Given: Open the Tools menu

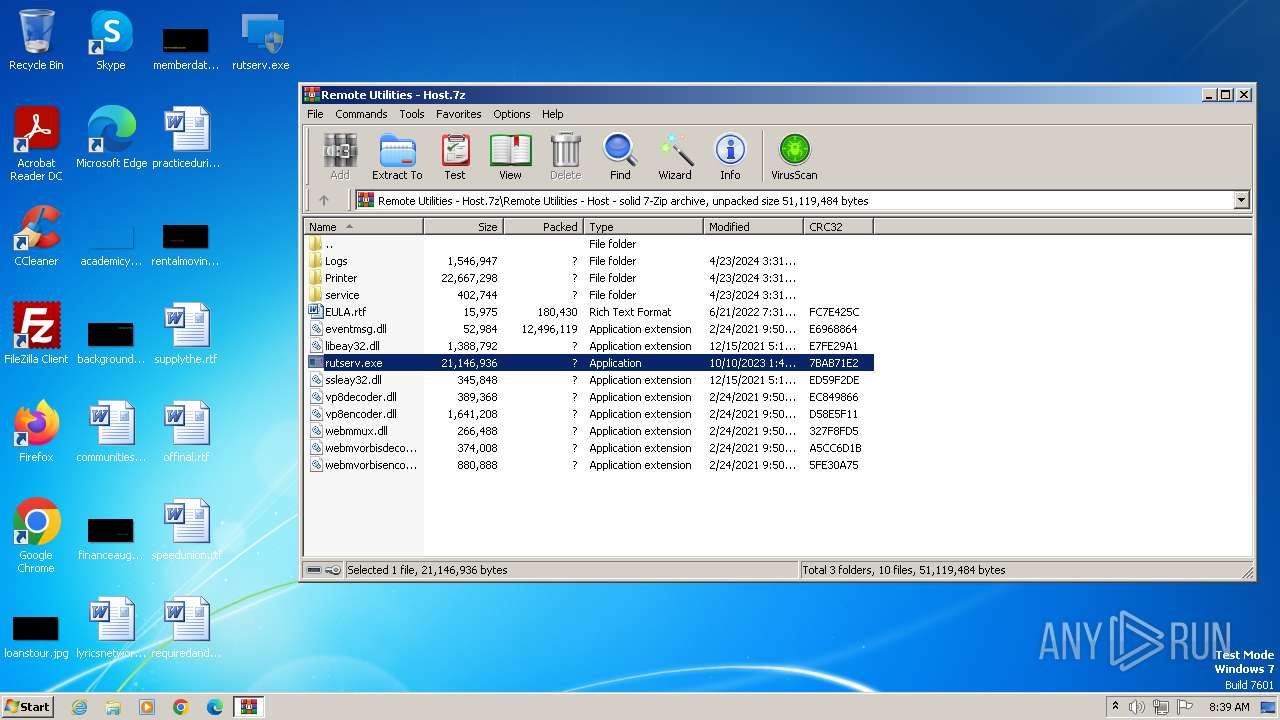Looking at the screenshot, I should pos(412,114).
